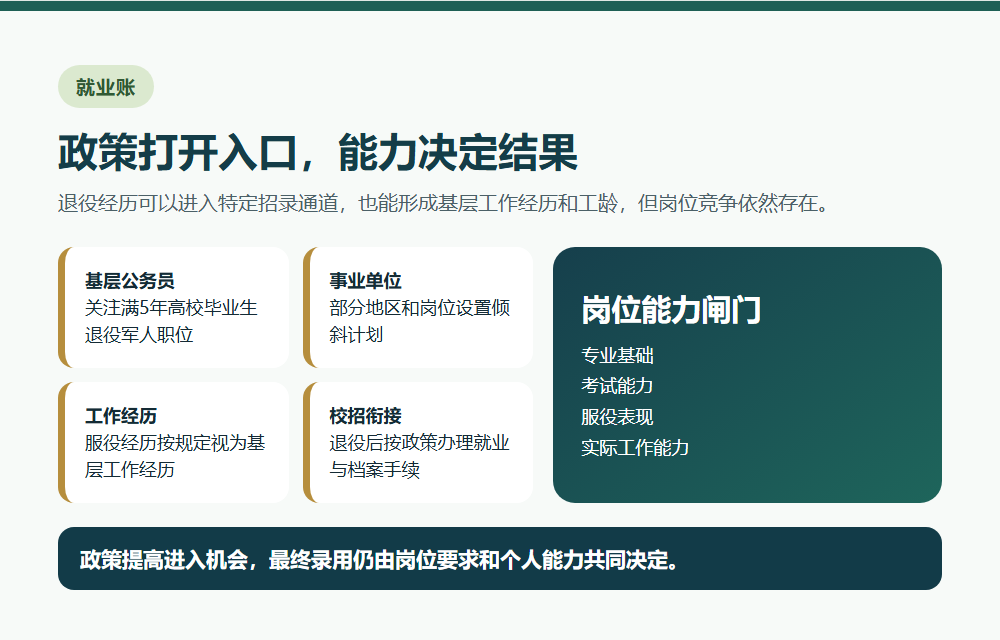Click text 部分地区和岗位设置倾斜计划
Viewport: 1000px width, 640px height.
click(420, 321)
